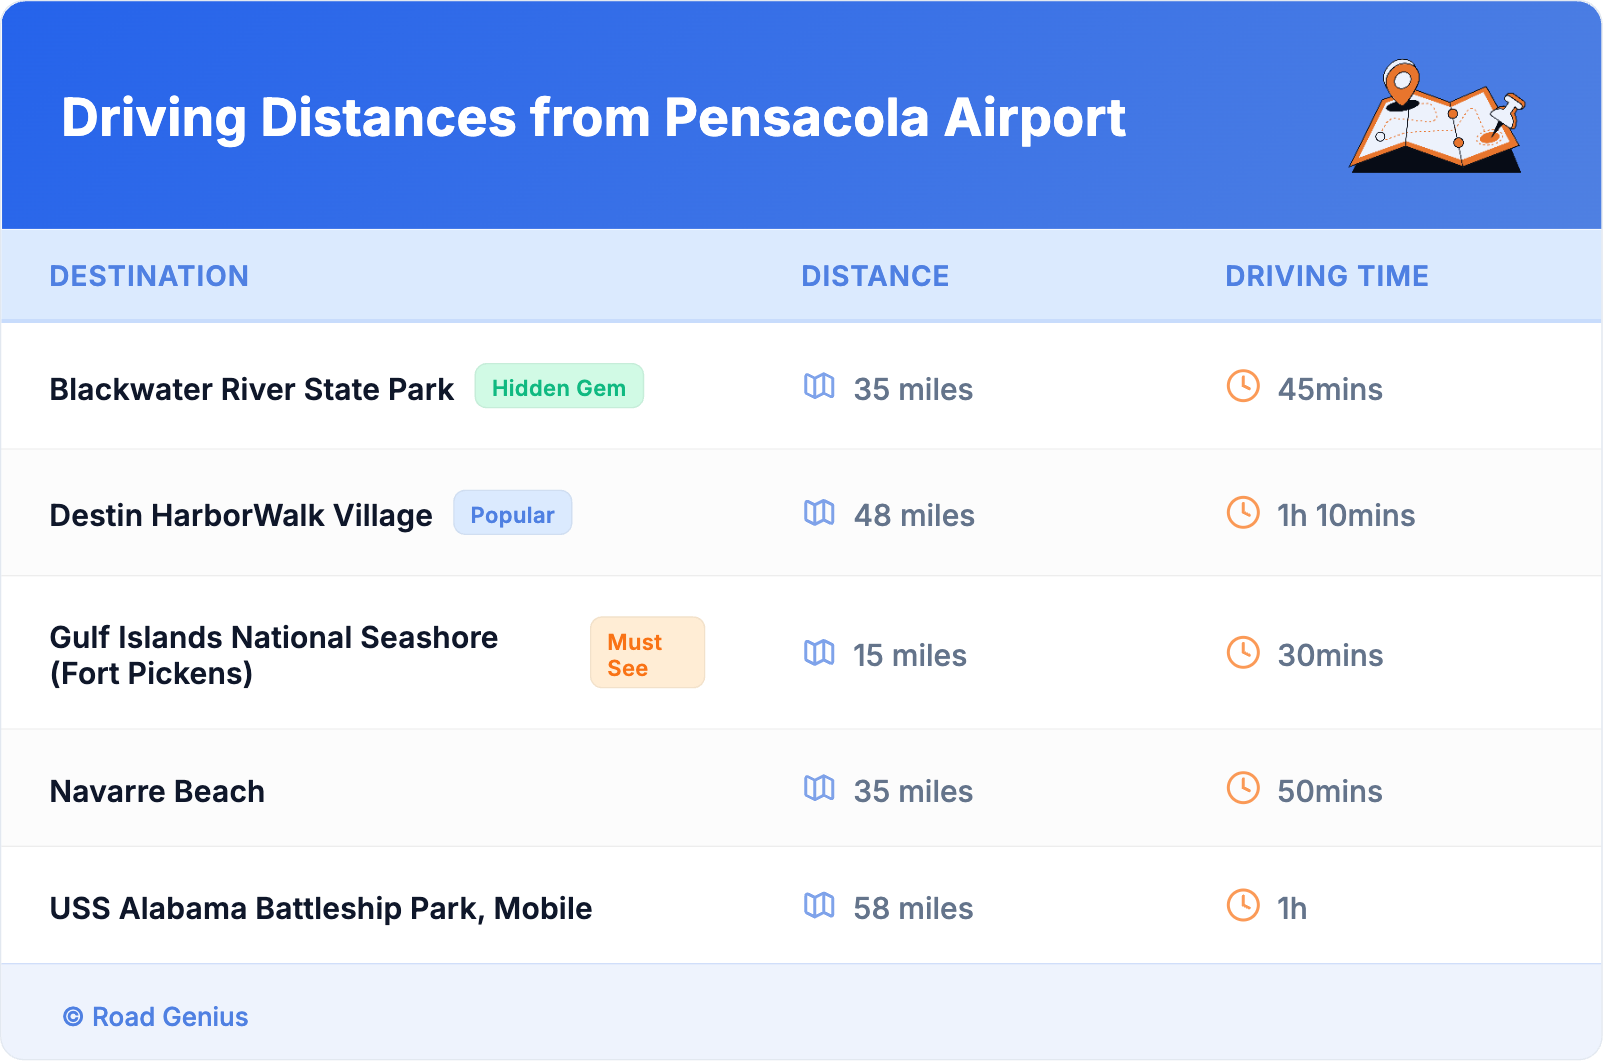This screenshot has height=1062, width=1604.
Task: Click map icon beside 58 miles
Action: pos(819,906)
